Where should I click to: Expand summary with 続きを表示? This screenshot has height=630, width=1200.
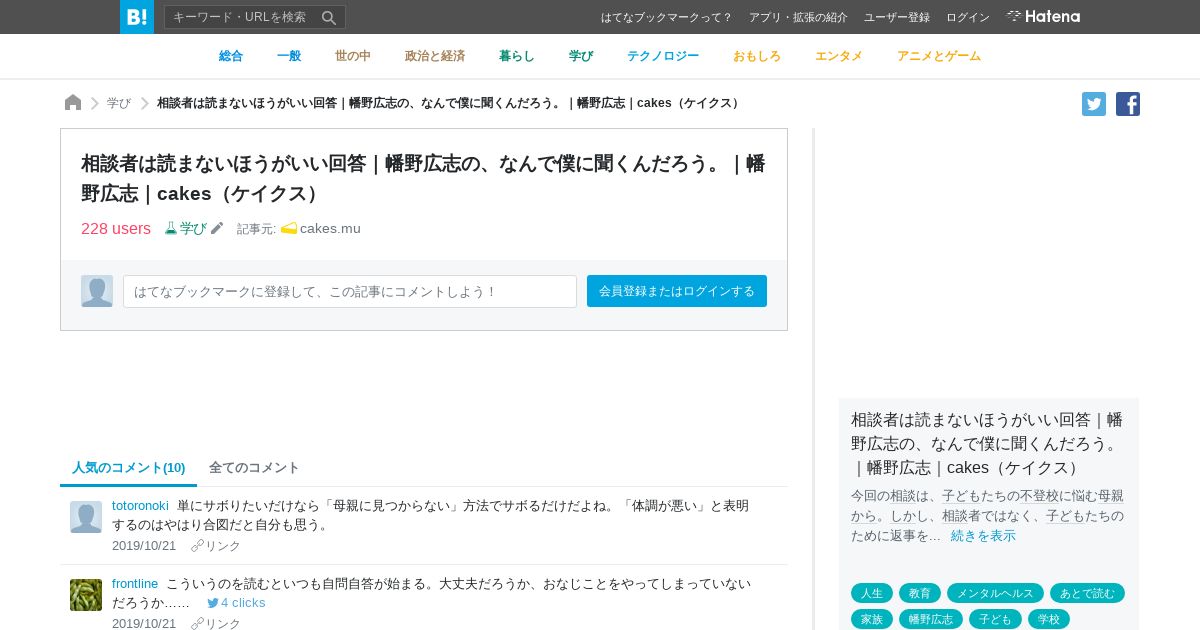point(983,536)
